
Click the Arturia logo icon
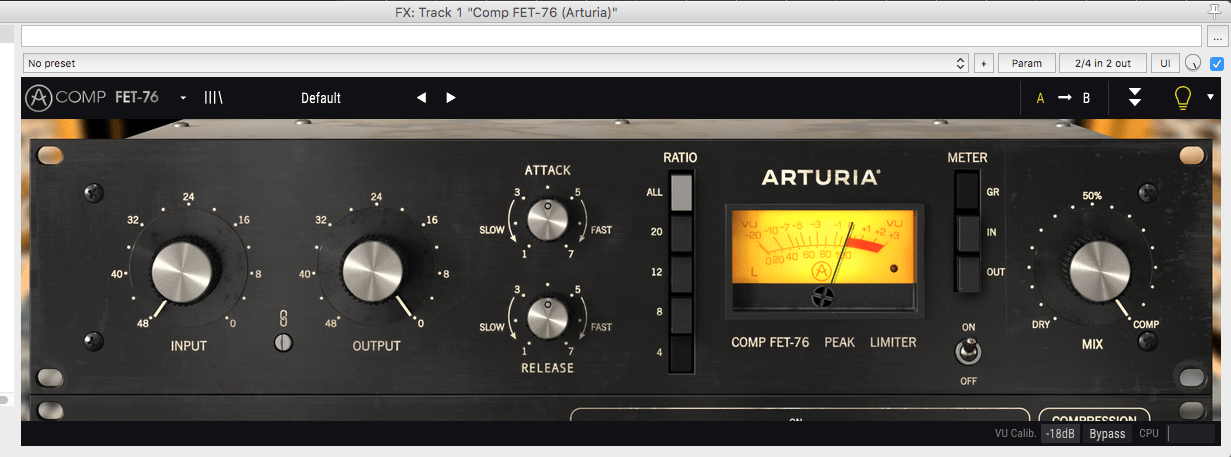tap(39, 98)
